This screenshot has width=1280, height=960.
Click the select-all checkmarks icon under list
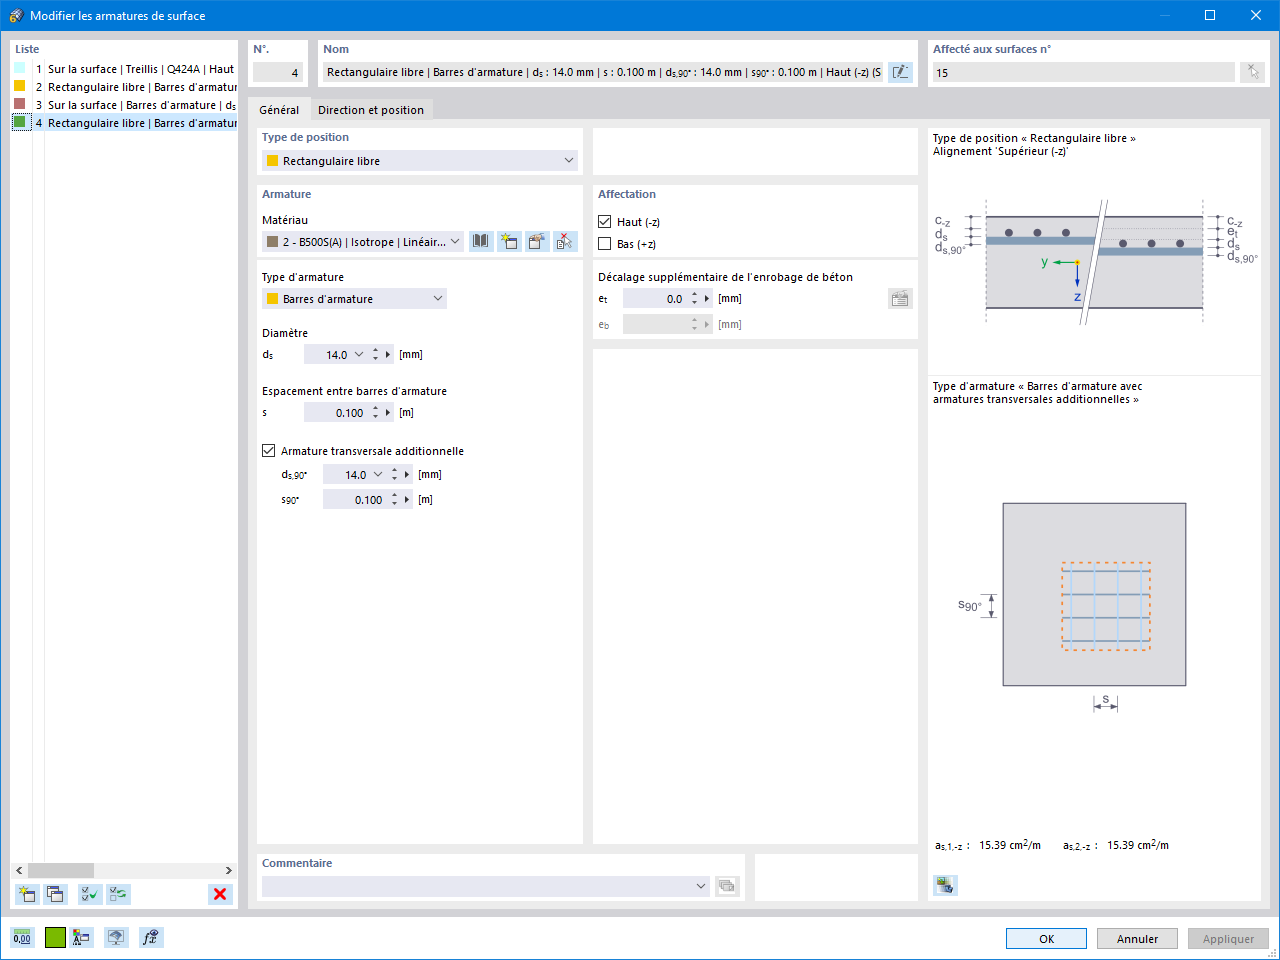point(90,894)
